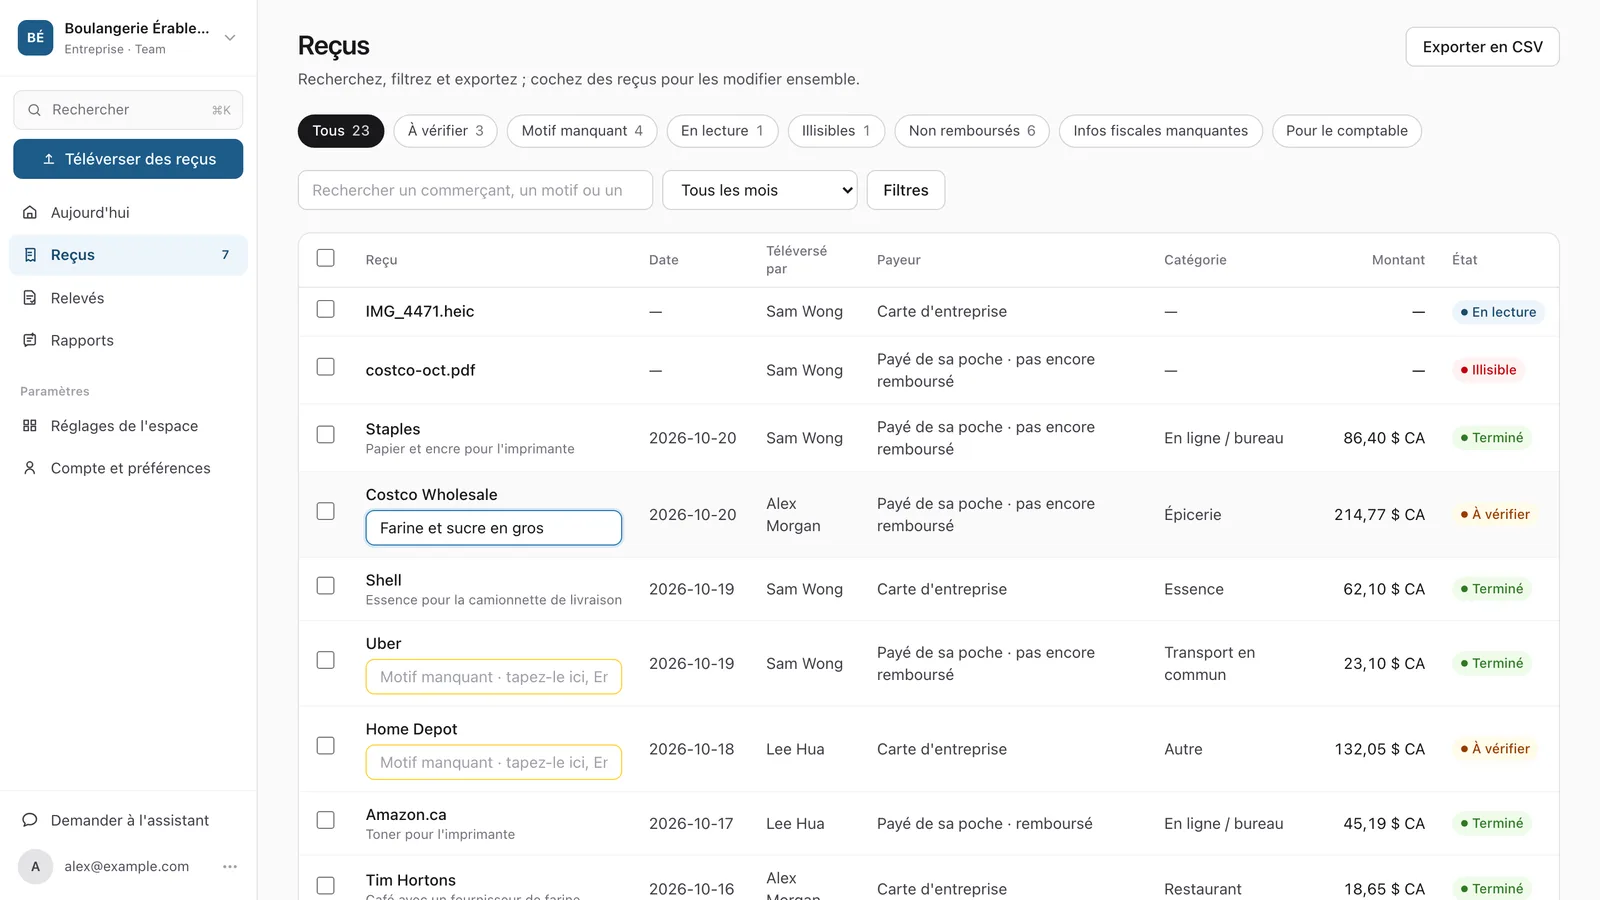
Task: Click the Uber Motif manquant input field
Action: (x=494, y=677)
